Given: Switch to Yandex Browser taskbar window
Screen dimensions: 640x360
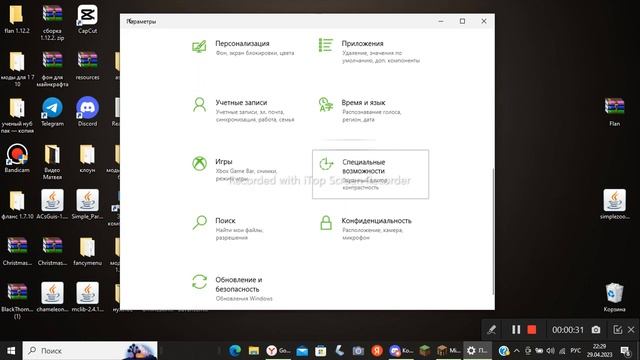Looking at the screenshot, I should pyautogui.click(x=278, y=351).
